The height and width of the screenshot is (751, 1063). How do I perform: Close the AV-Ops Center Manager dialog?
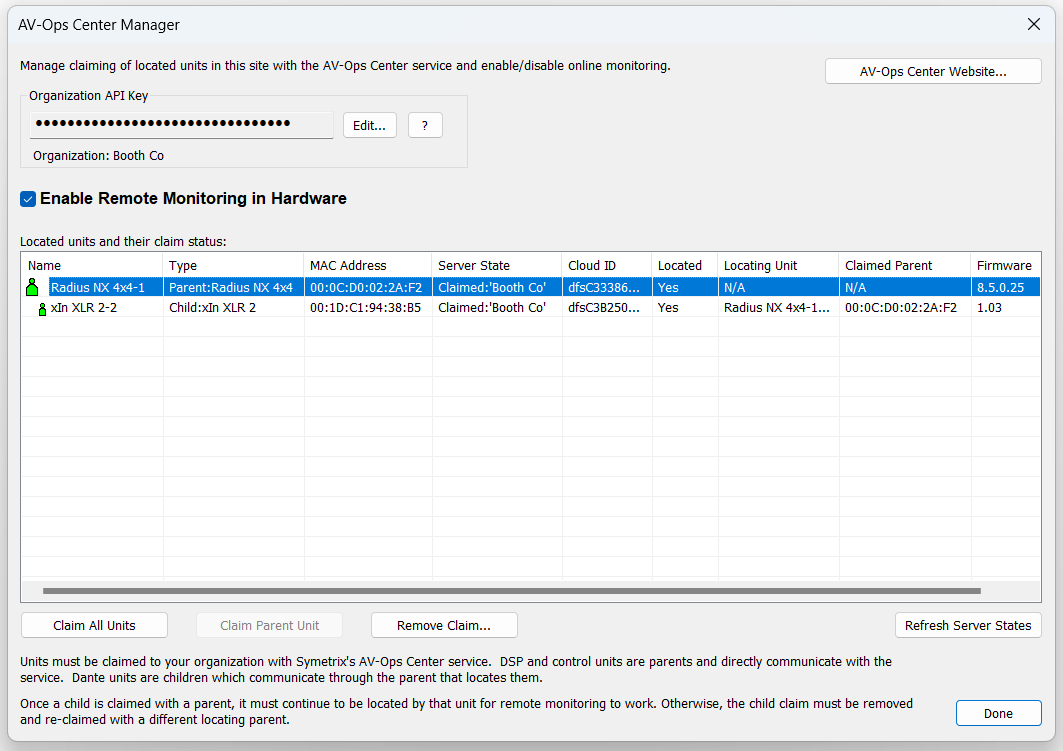[1034, 24]
